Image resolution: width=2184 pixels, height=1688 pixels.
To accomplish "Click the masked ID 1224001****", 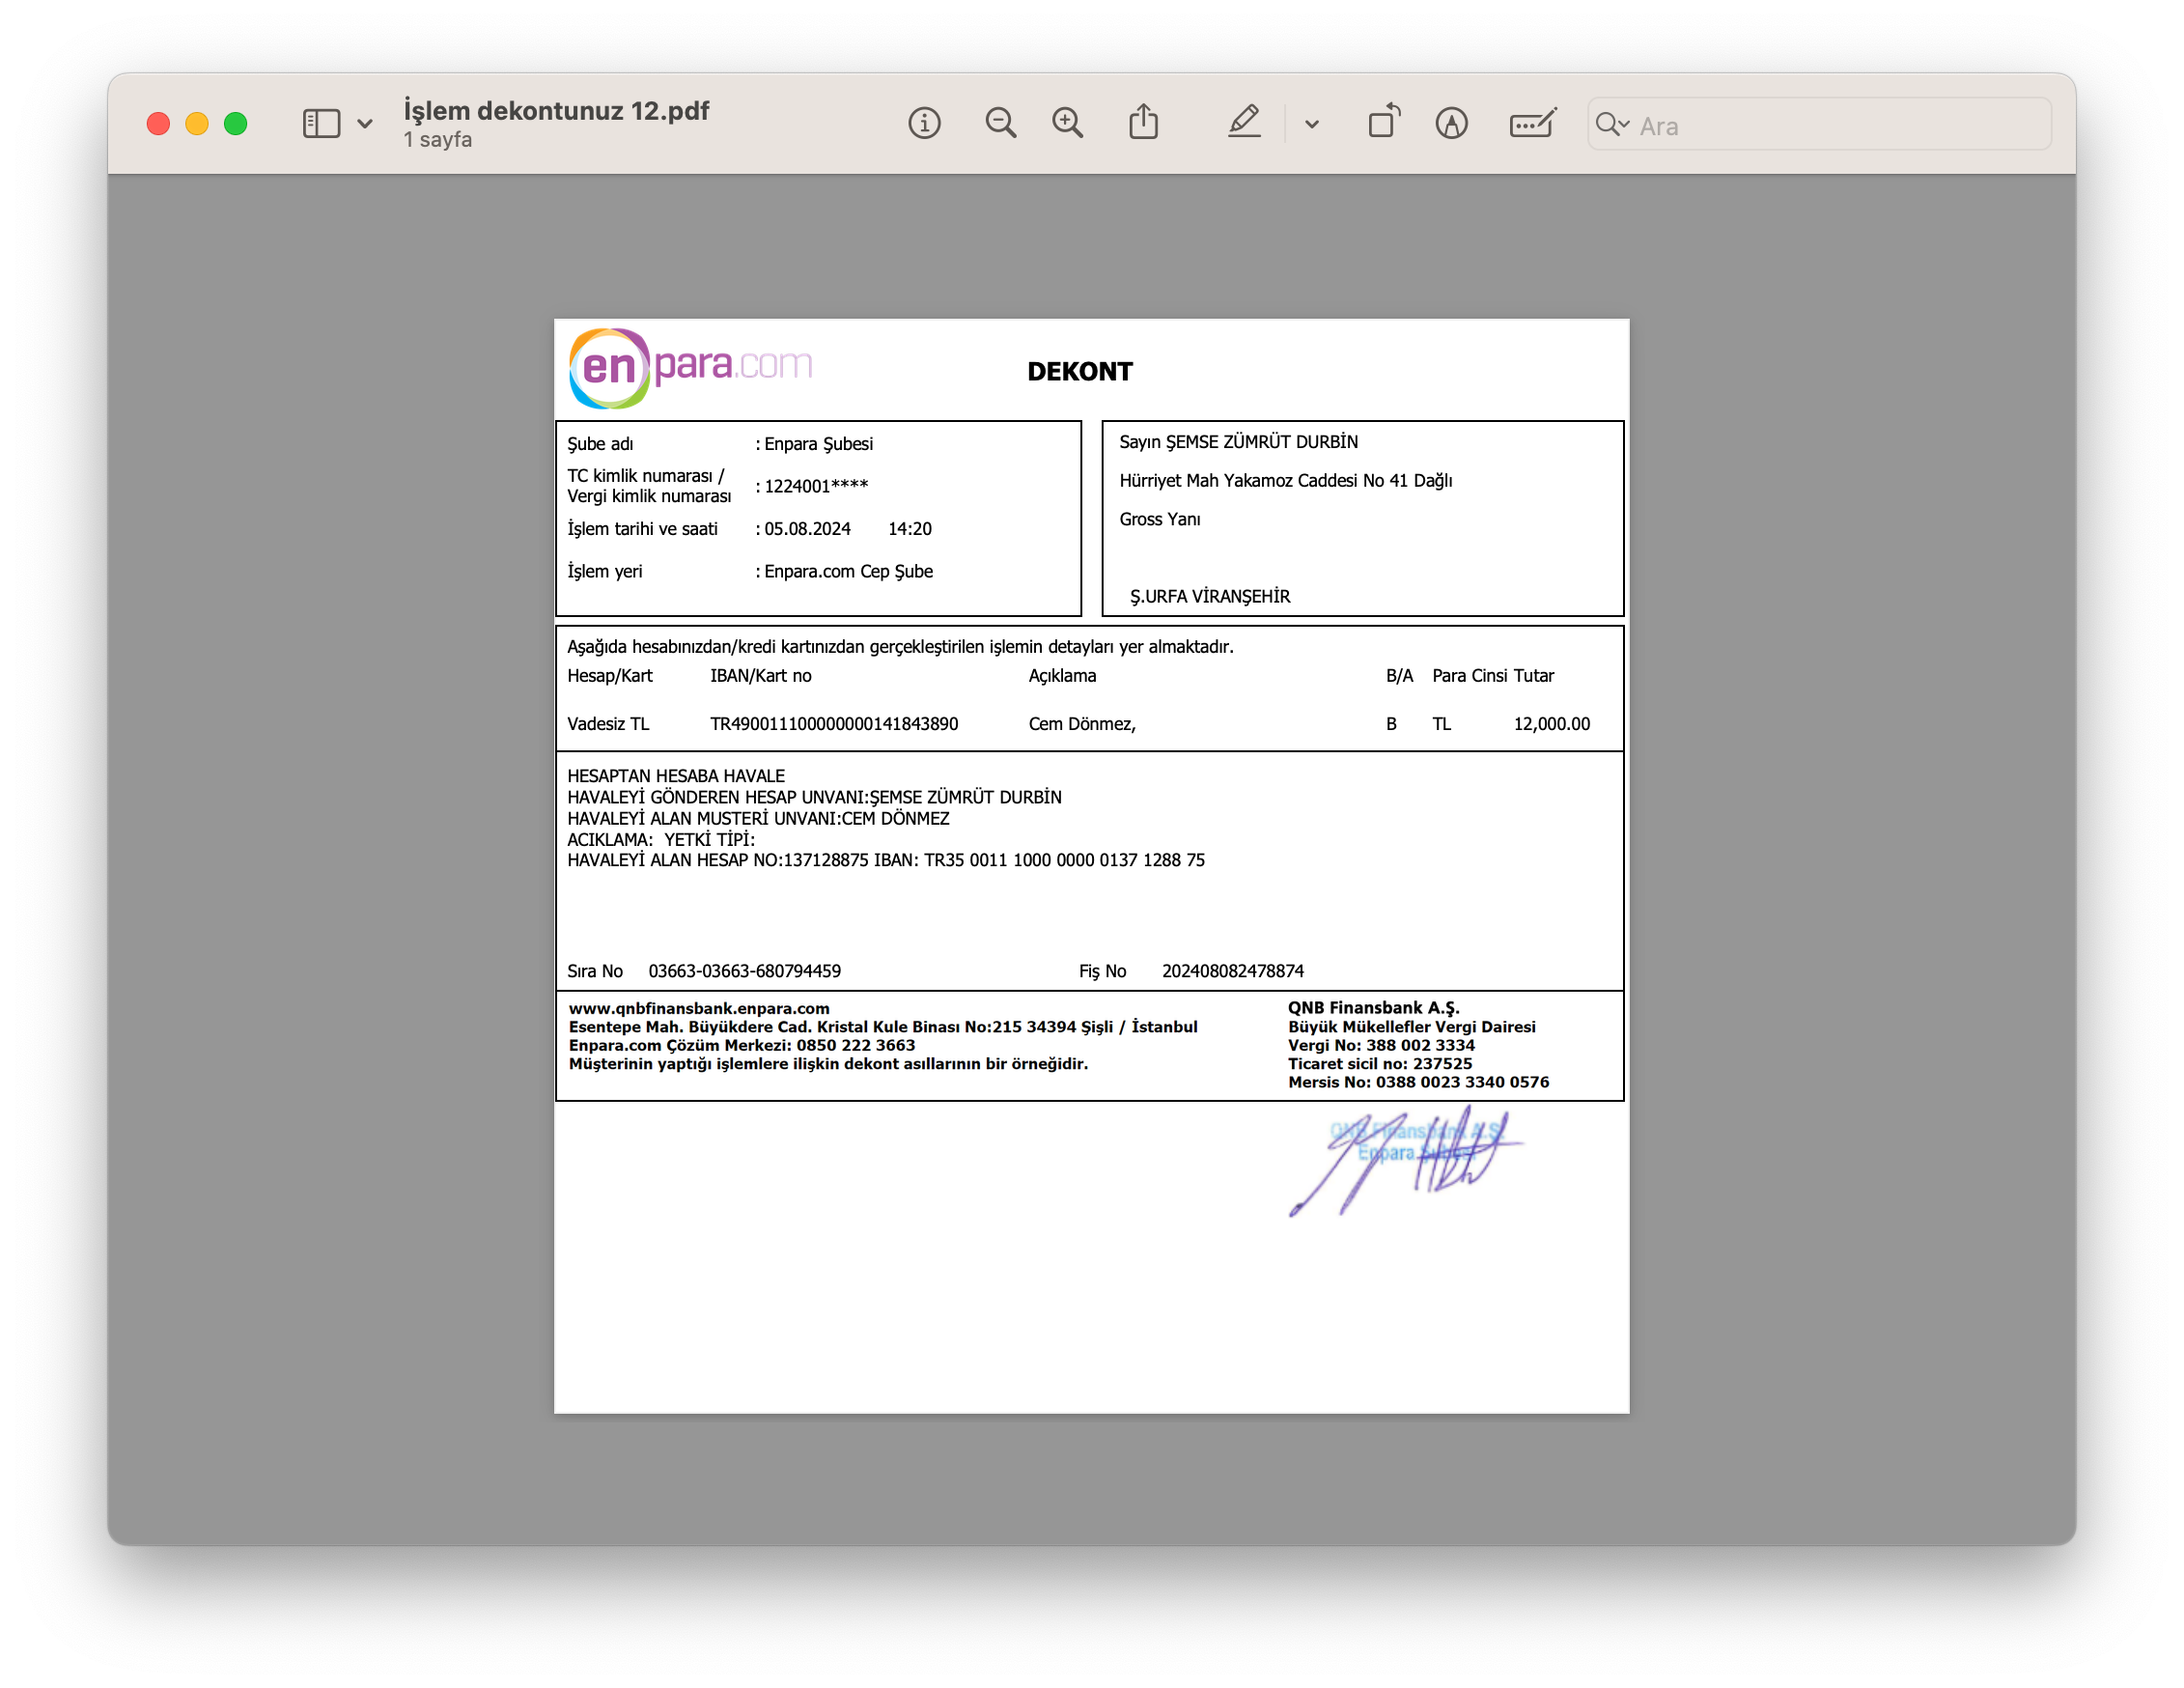I will point(816,486).
